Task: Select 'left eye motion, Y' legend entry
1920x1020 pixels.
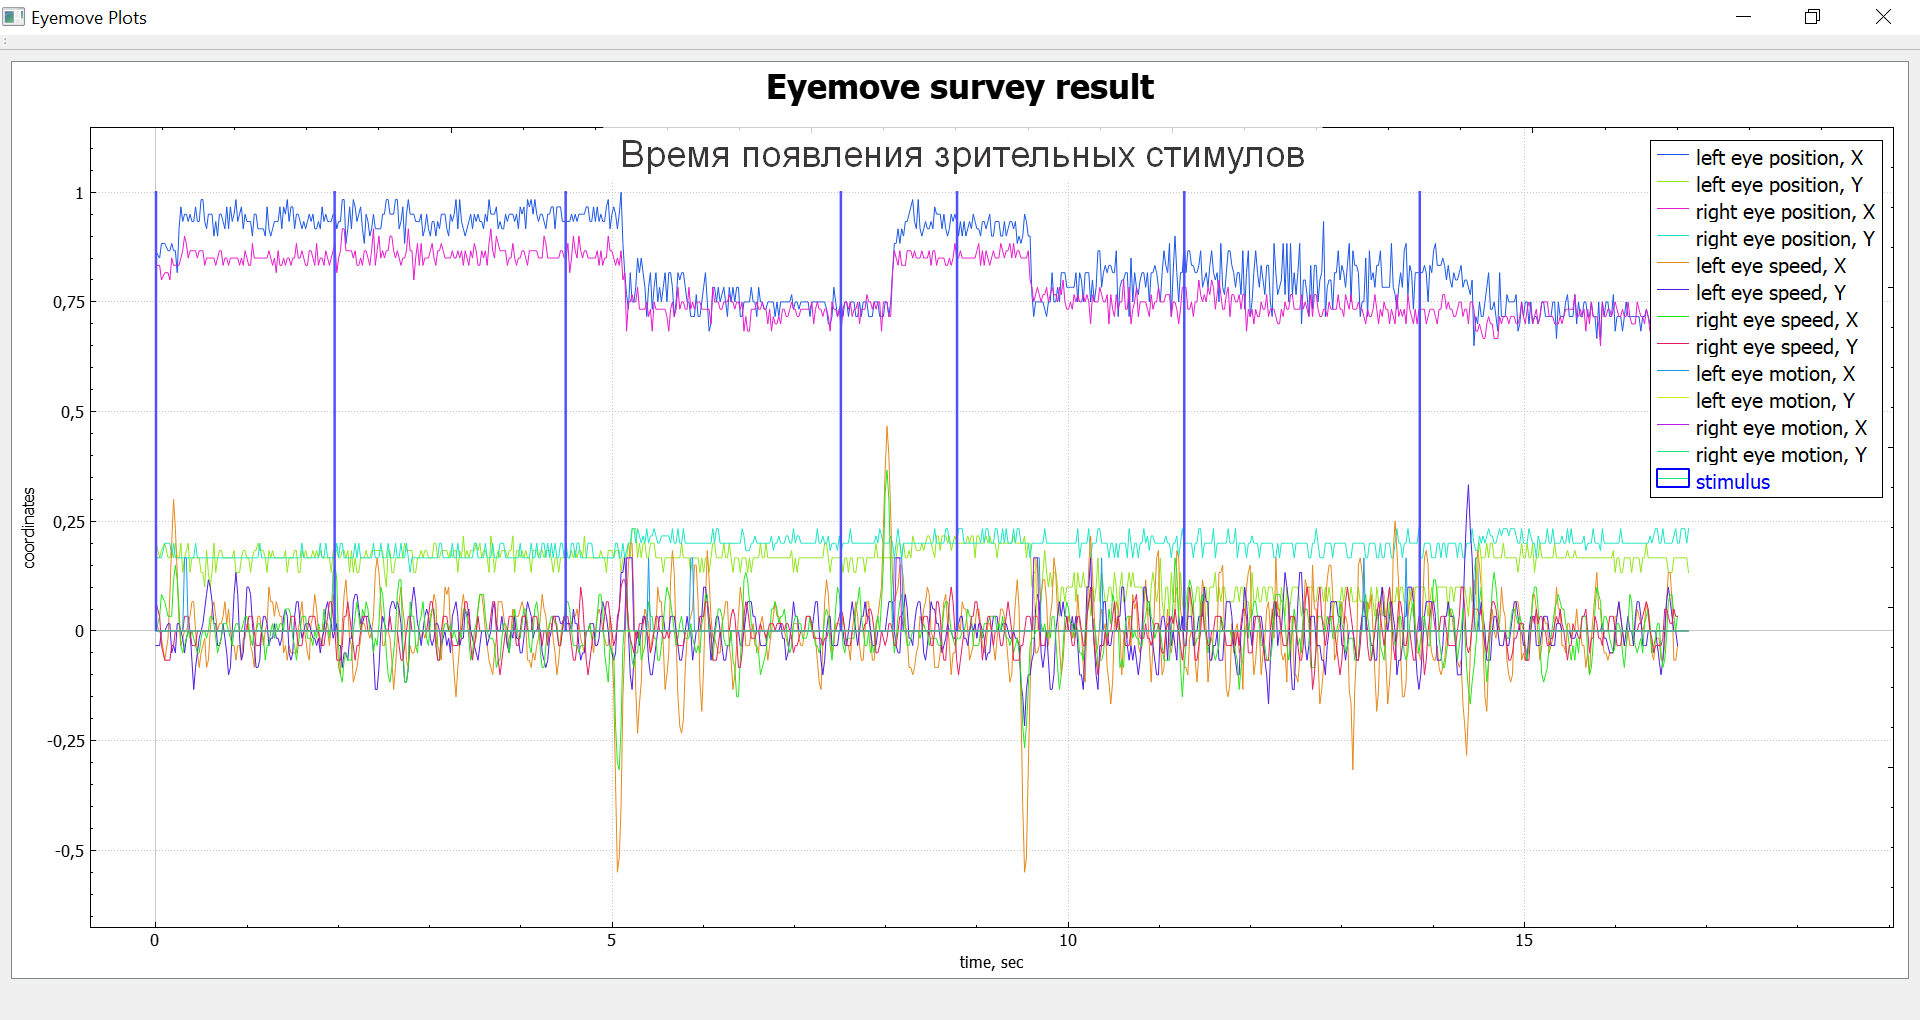Action: point(1775,401)
